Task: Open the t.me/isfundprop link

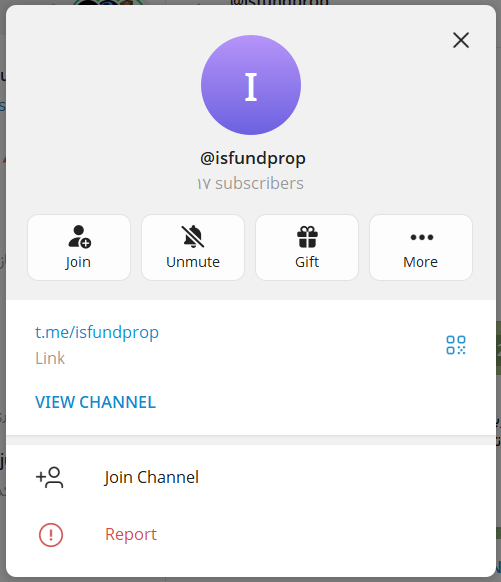Action: [x=97, y=332]
